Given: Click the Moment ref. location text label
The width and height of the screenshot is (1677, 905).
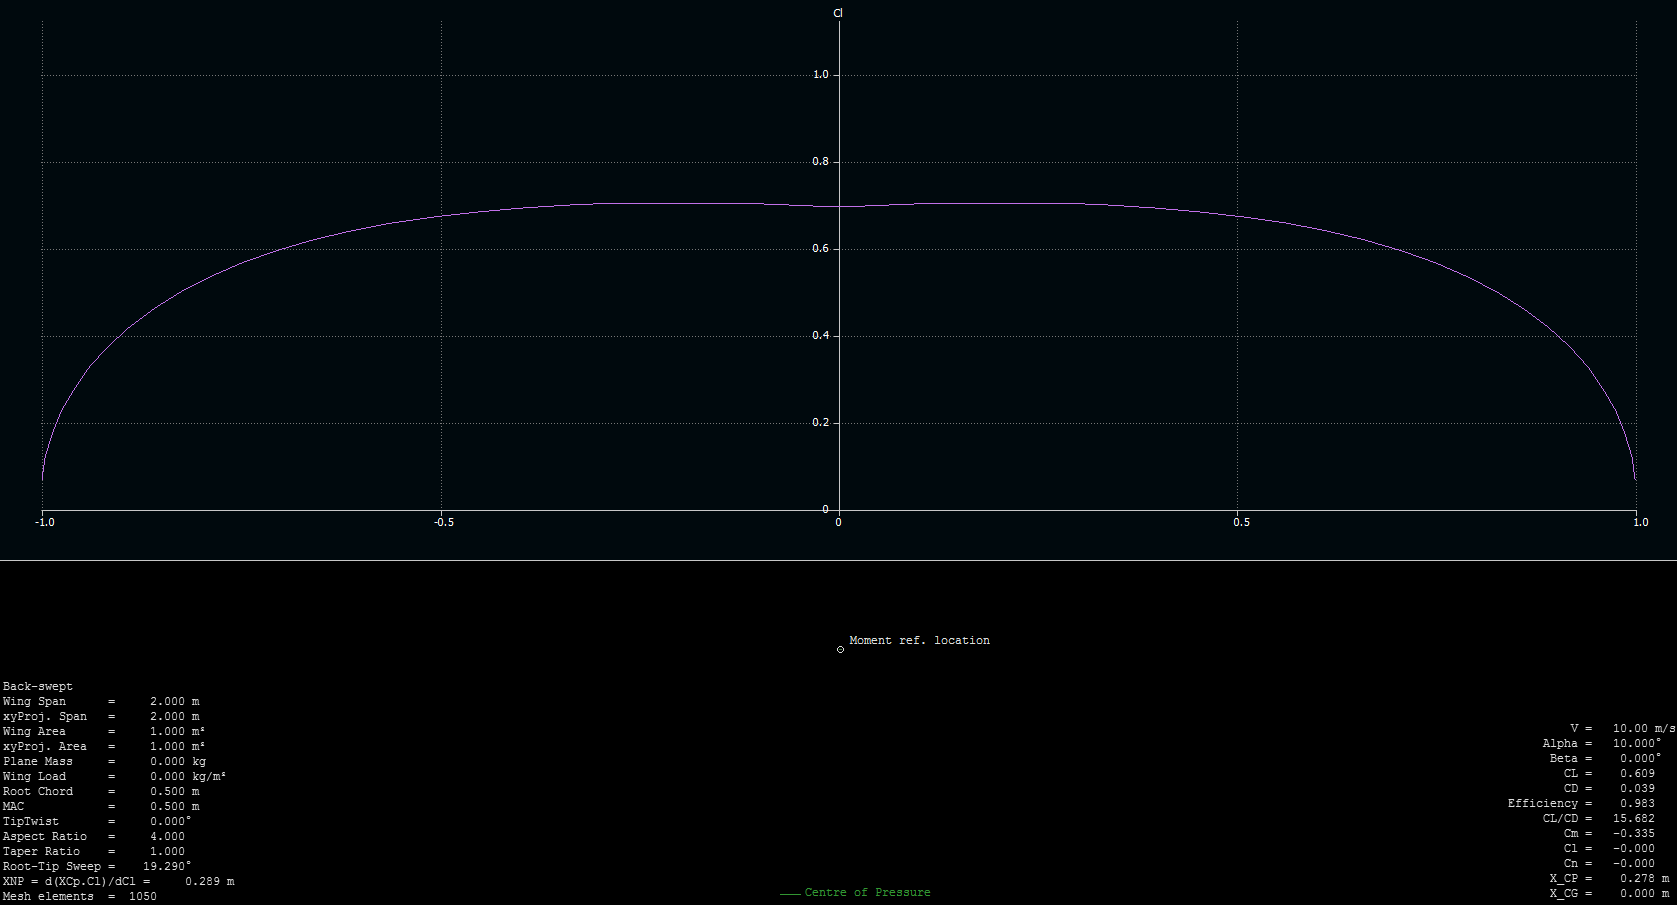Looking at the screenshot, I should pos(919,640).
